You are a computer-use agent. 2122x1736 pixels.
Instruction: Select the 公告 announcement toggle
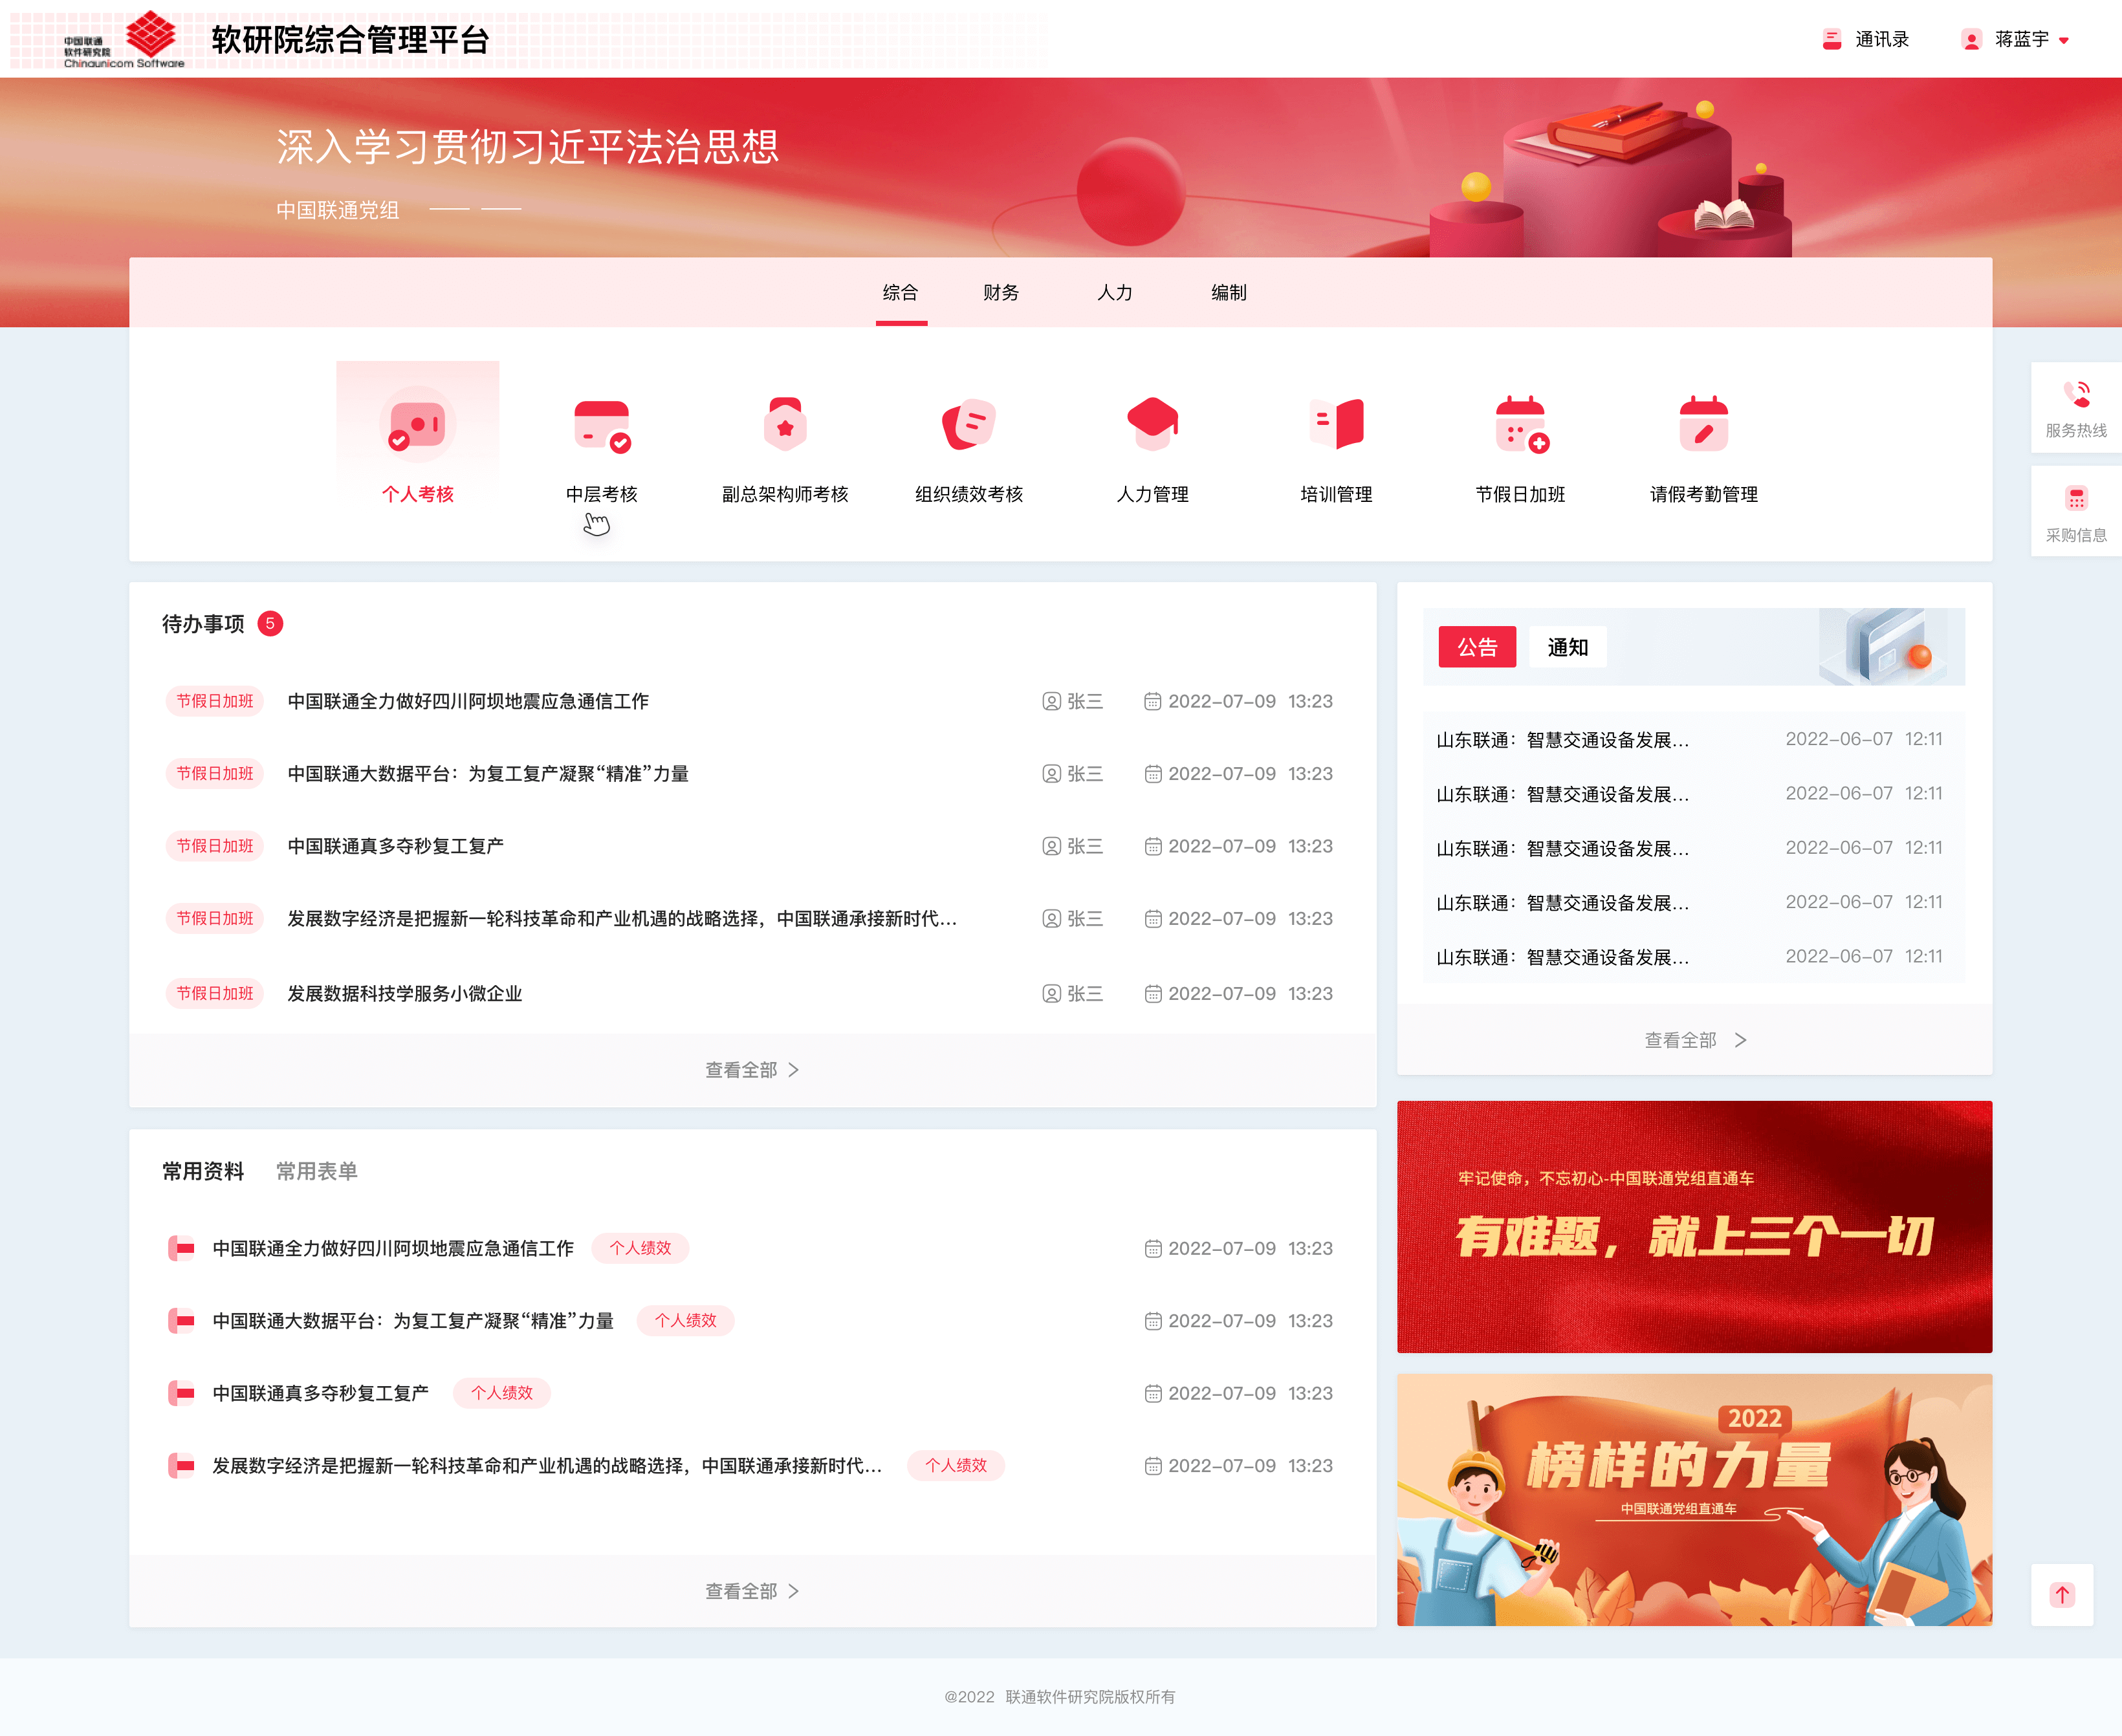[1476, 647]
